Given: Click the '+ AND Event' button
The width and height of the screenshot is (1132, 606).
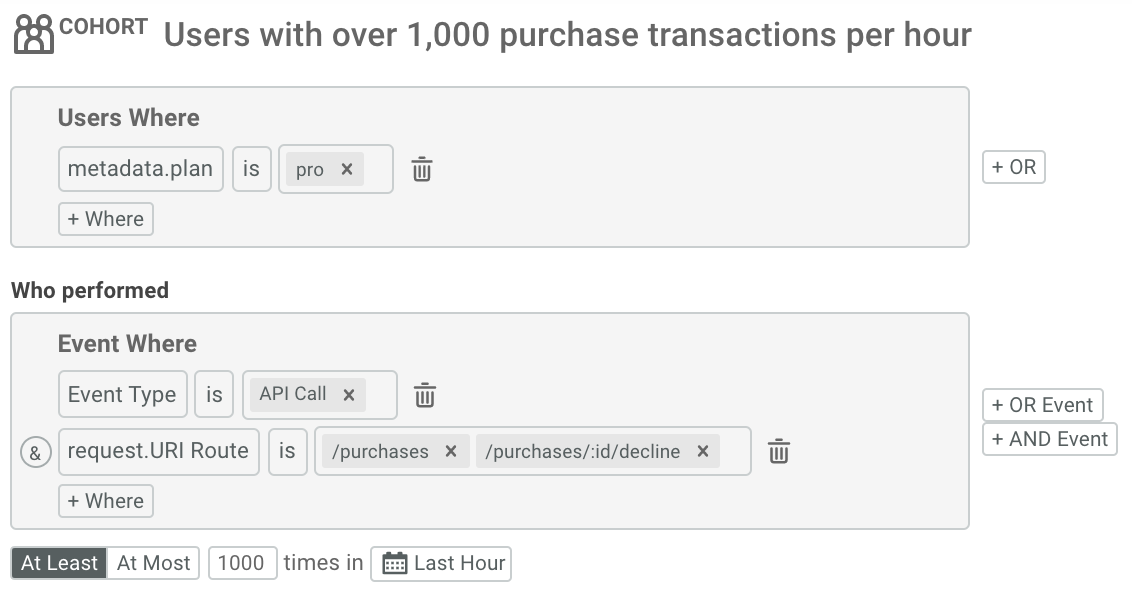Looking at the screenshot, I should [x=1050, y=439].
